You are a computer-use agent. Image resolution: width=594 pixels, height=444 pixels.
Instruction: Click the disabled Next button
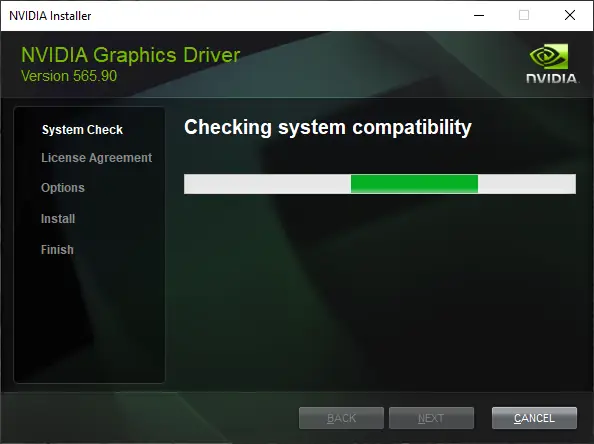[x=431, y=418]
